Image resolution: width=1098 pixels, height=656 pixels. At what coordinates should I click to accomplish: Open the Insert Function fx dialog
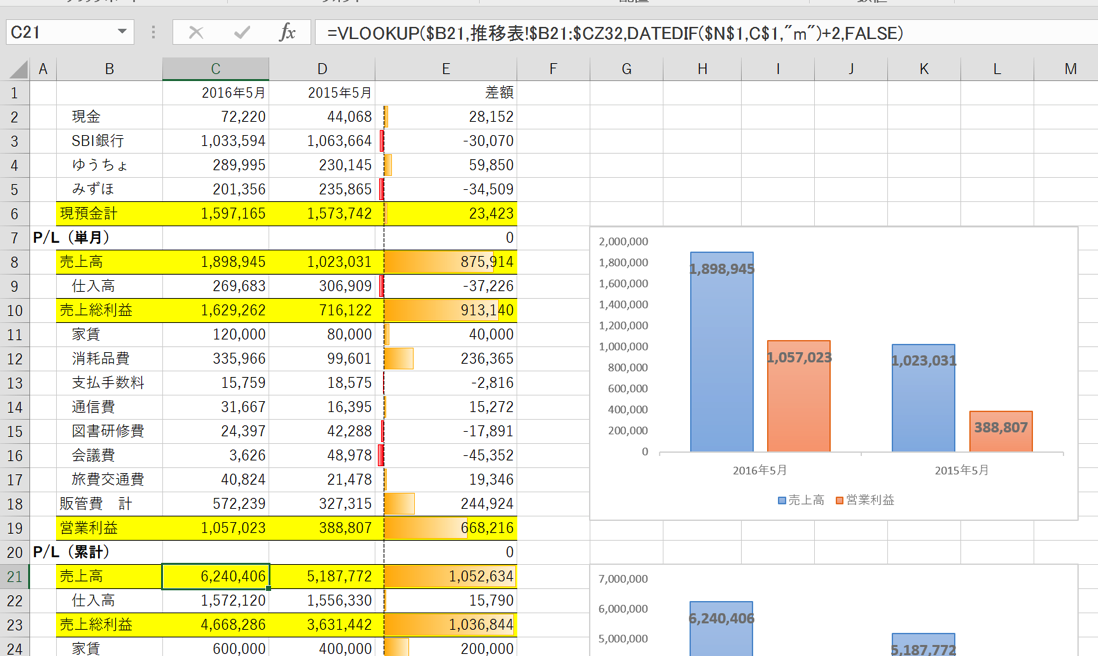[287, 32]
